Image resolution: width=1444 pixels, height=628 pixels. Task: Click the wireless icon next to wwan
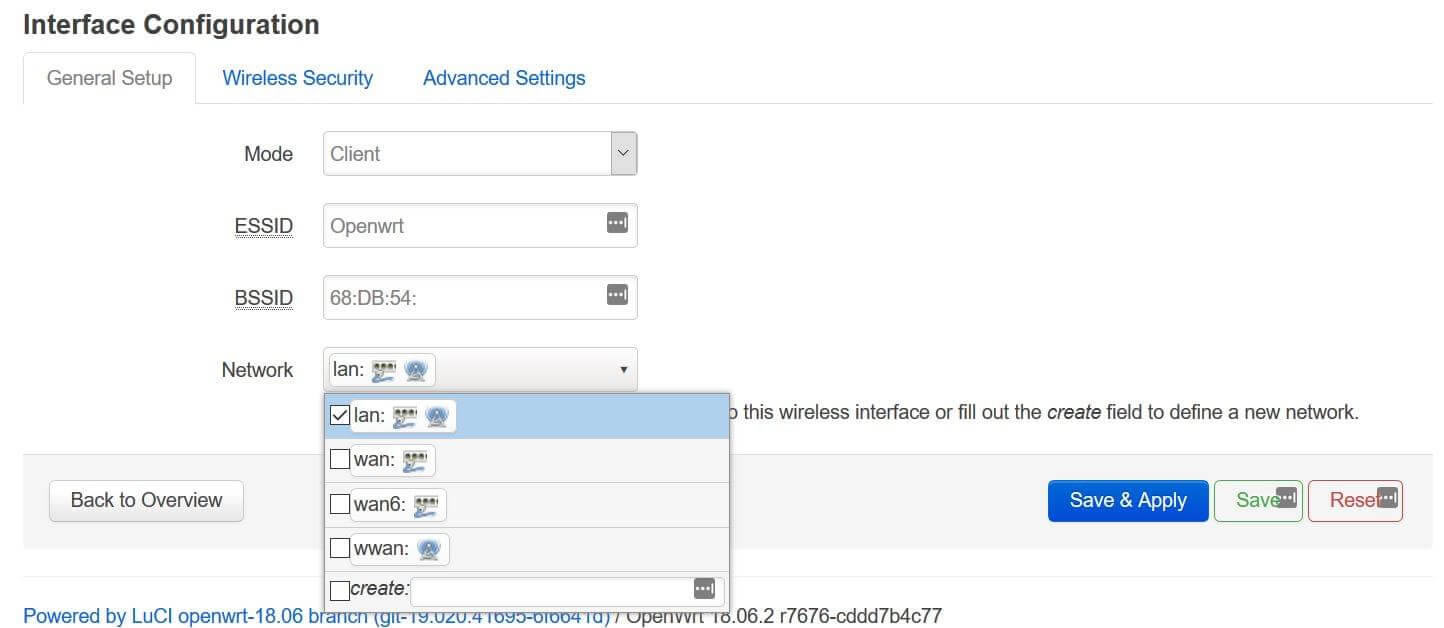(x=432, y=548)
